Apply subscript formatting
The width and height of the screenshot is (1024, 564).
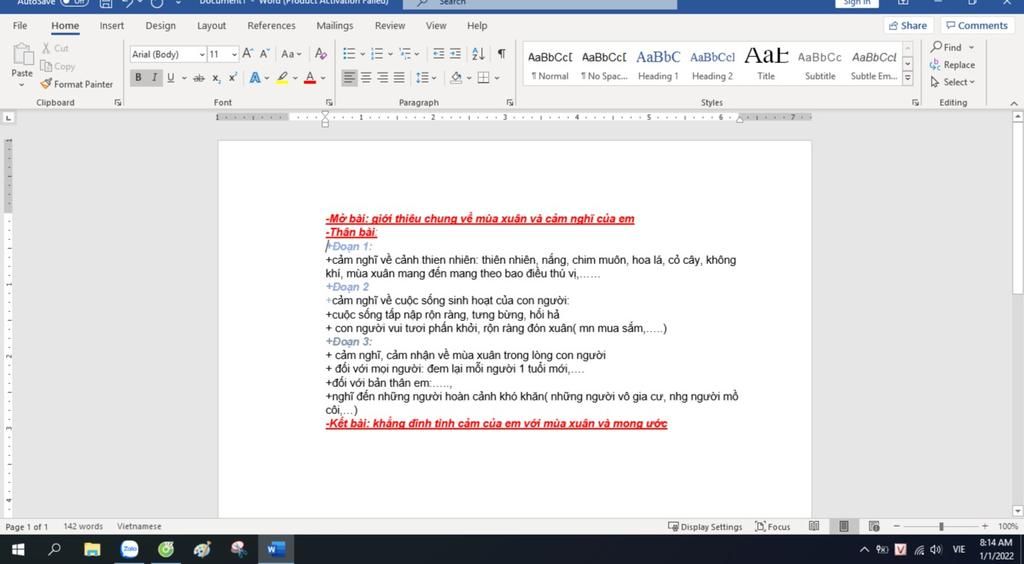(x=216, y=78)
